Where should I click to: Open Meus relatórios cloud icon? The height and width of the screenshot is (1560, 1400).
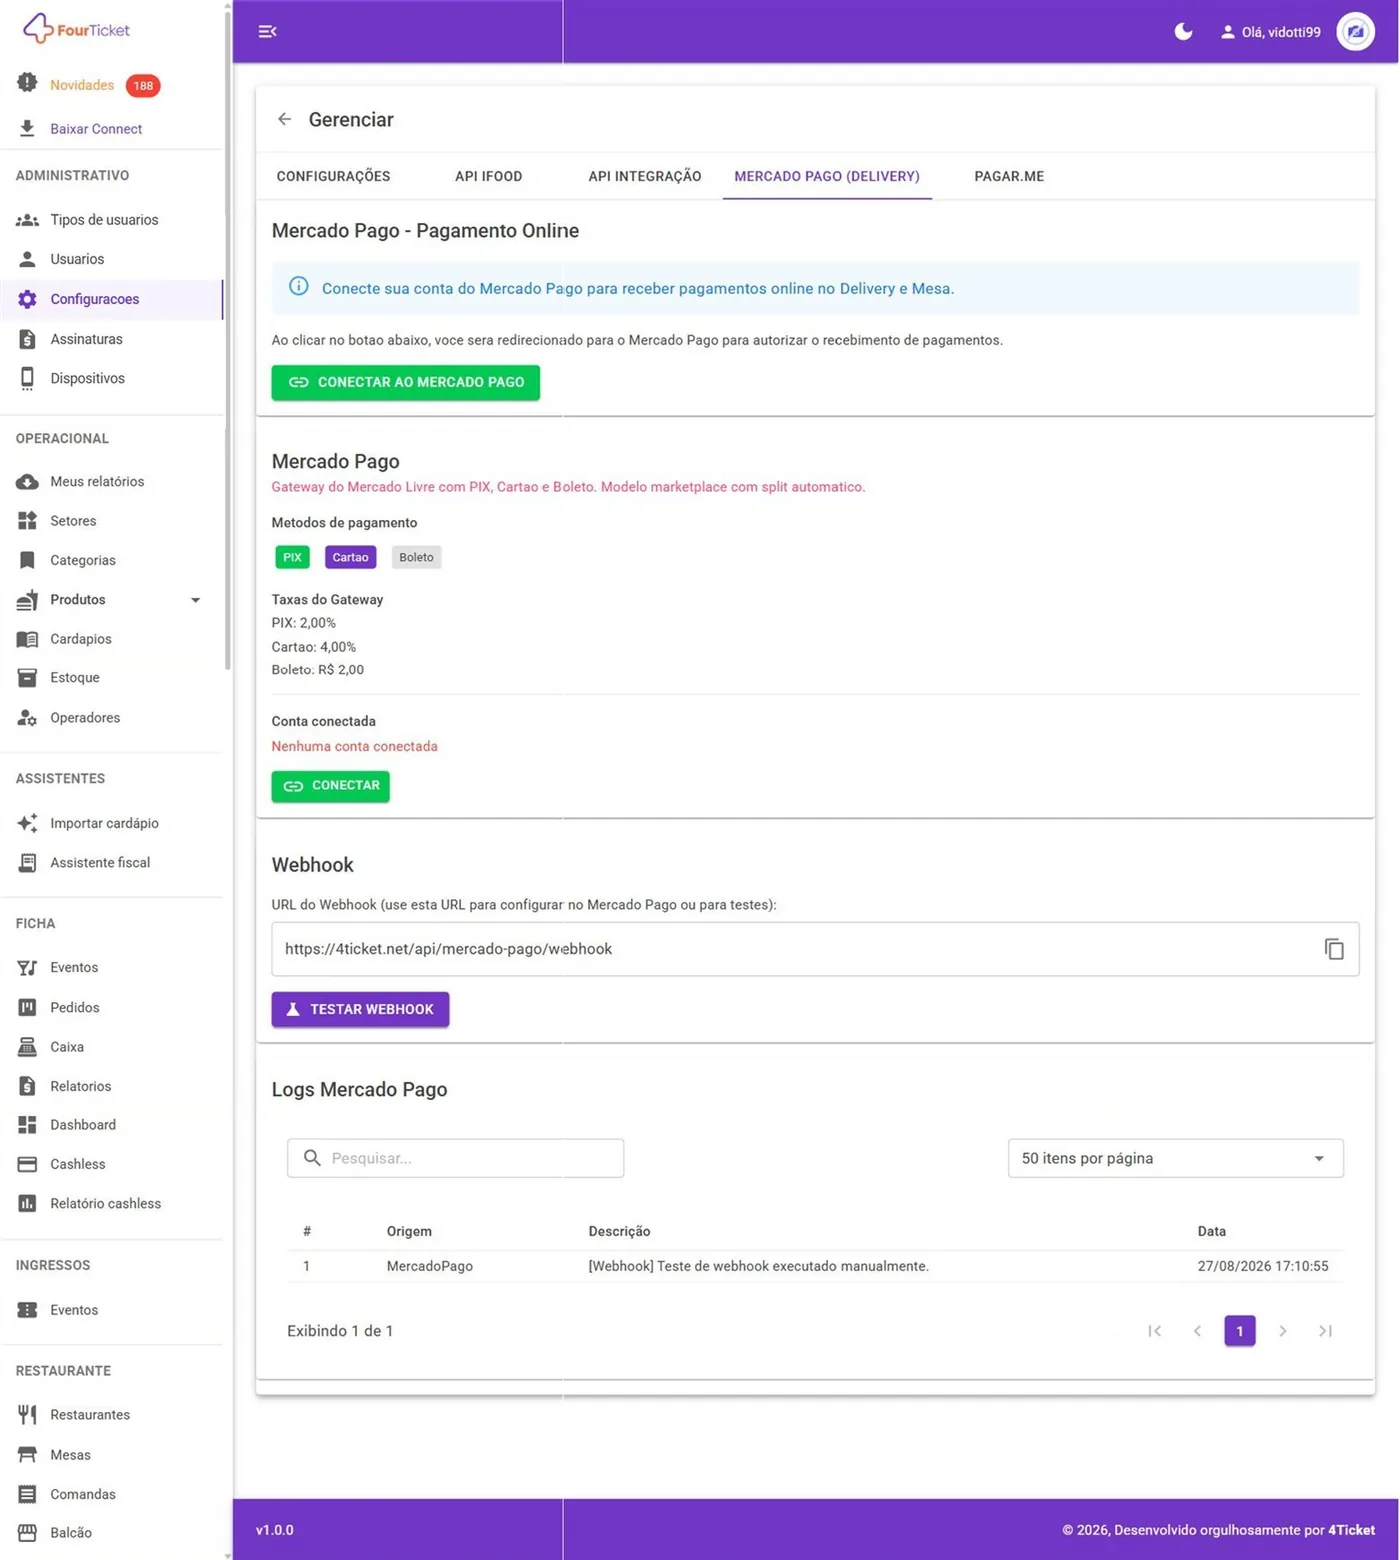tap(27, 482)
